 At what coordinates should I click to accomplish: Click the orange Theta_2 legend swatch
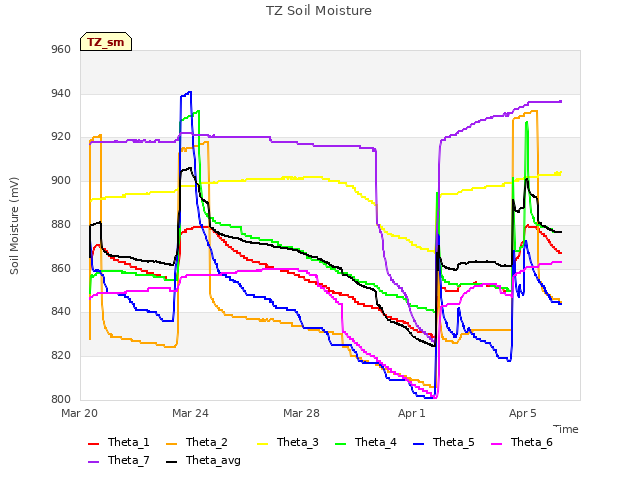(x=171, y=444)
